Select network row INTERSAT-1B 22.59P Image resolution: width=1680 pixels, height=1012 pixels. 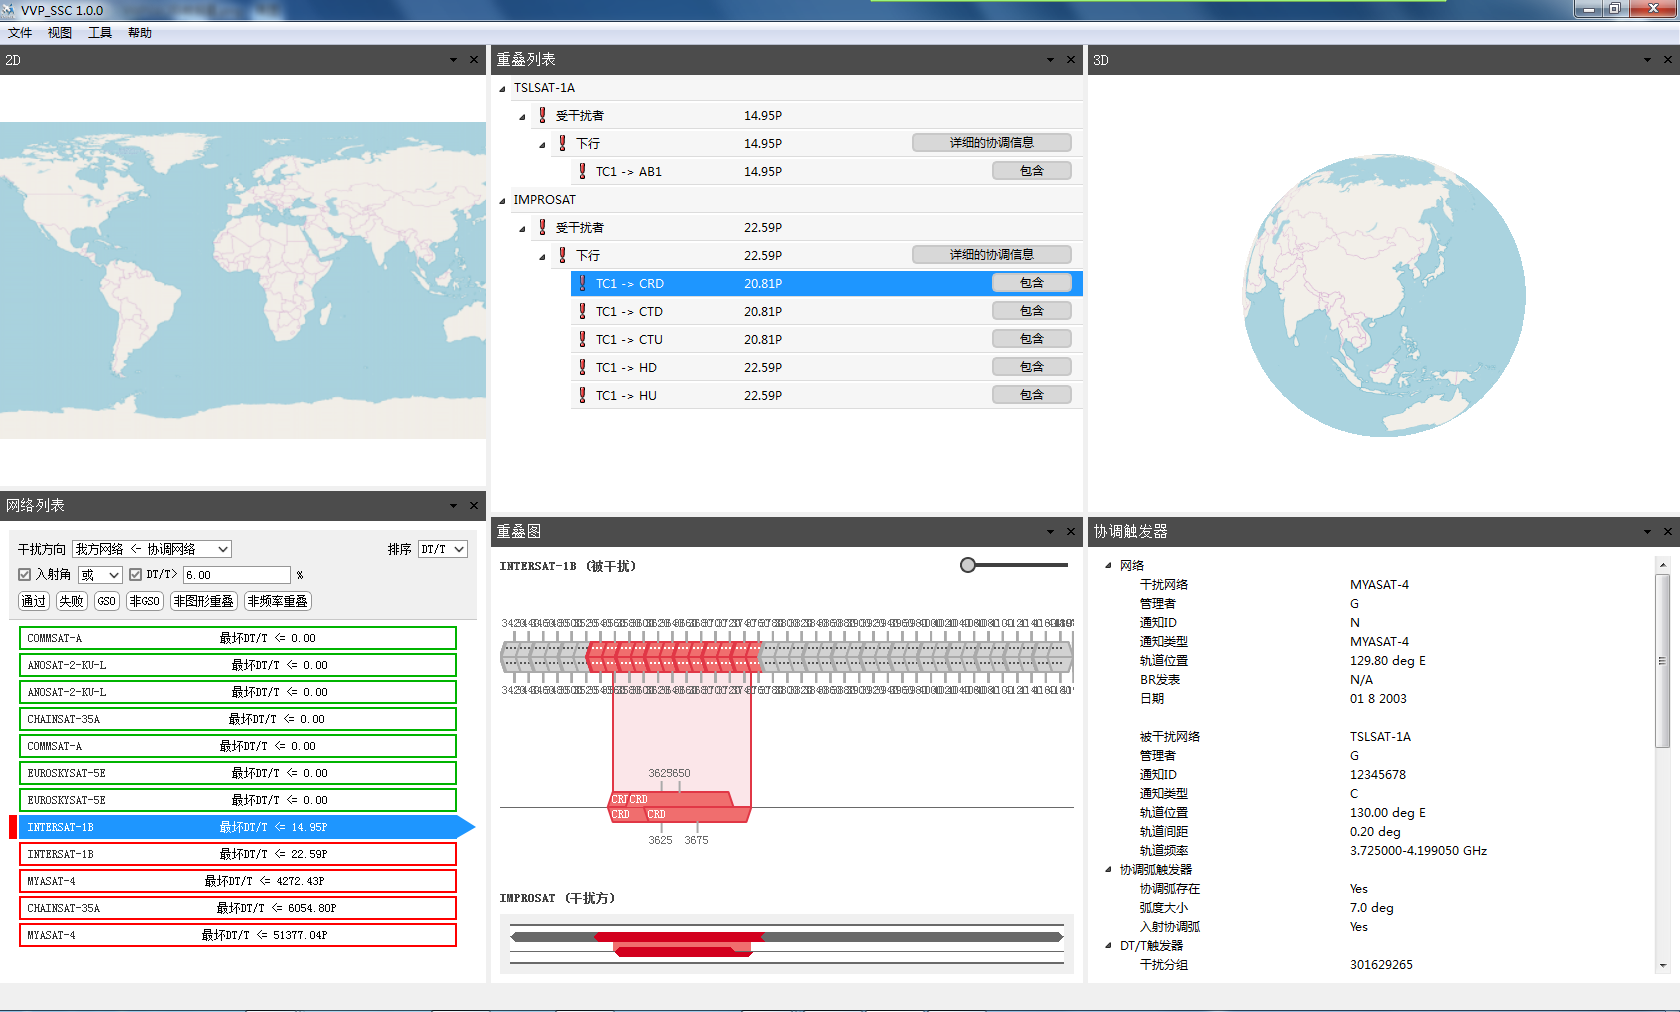coord(238,854)
